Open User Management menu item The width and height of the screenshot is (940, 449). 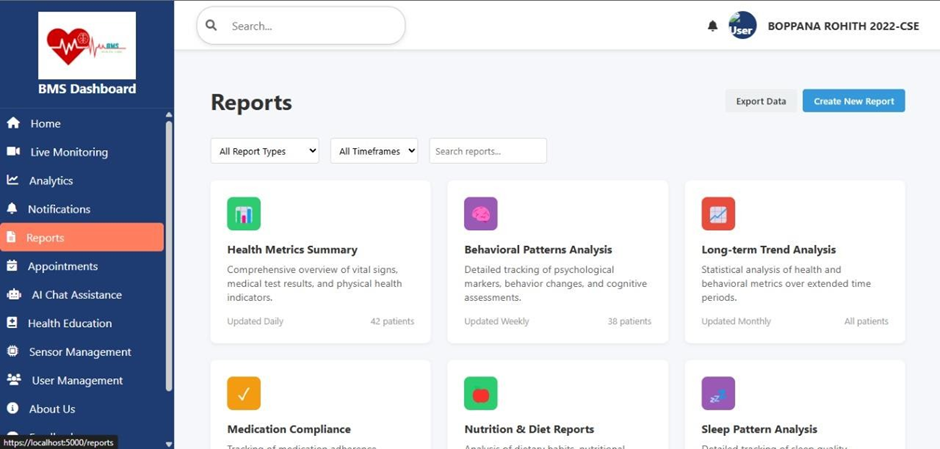[x=83, y=380]
